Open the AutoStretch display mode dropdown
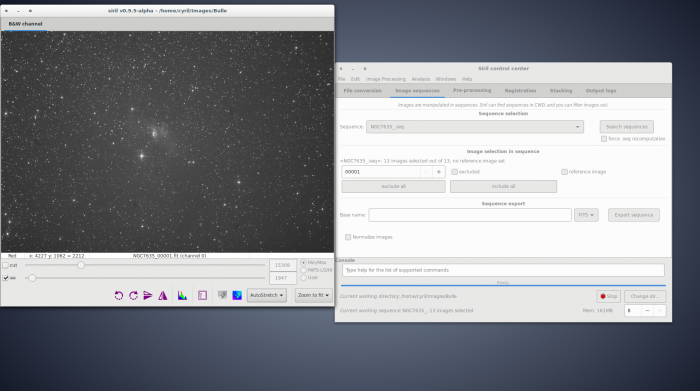Viewport: 700px width, 391px height. [267, 295]
